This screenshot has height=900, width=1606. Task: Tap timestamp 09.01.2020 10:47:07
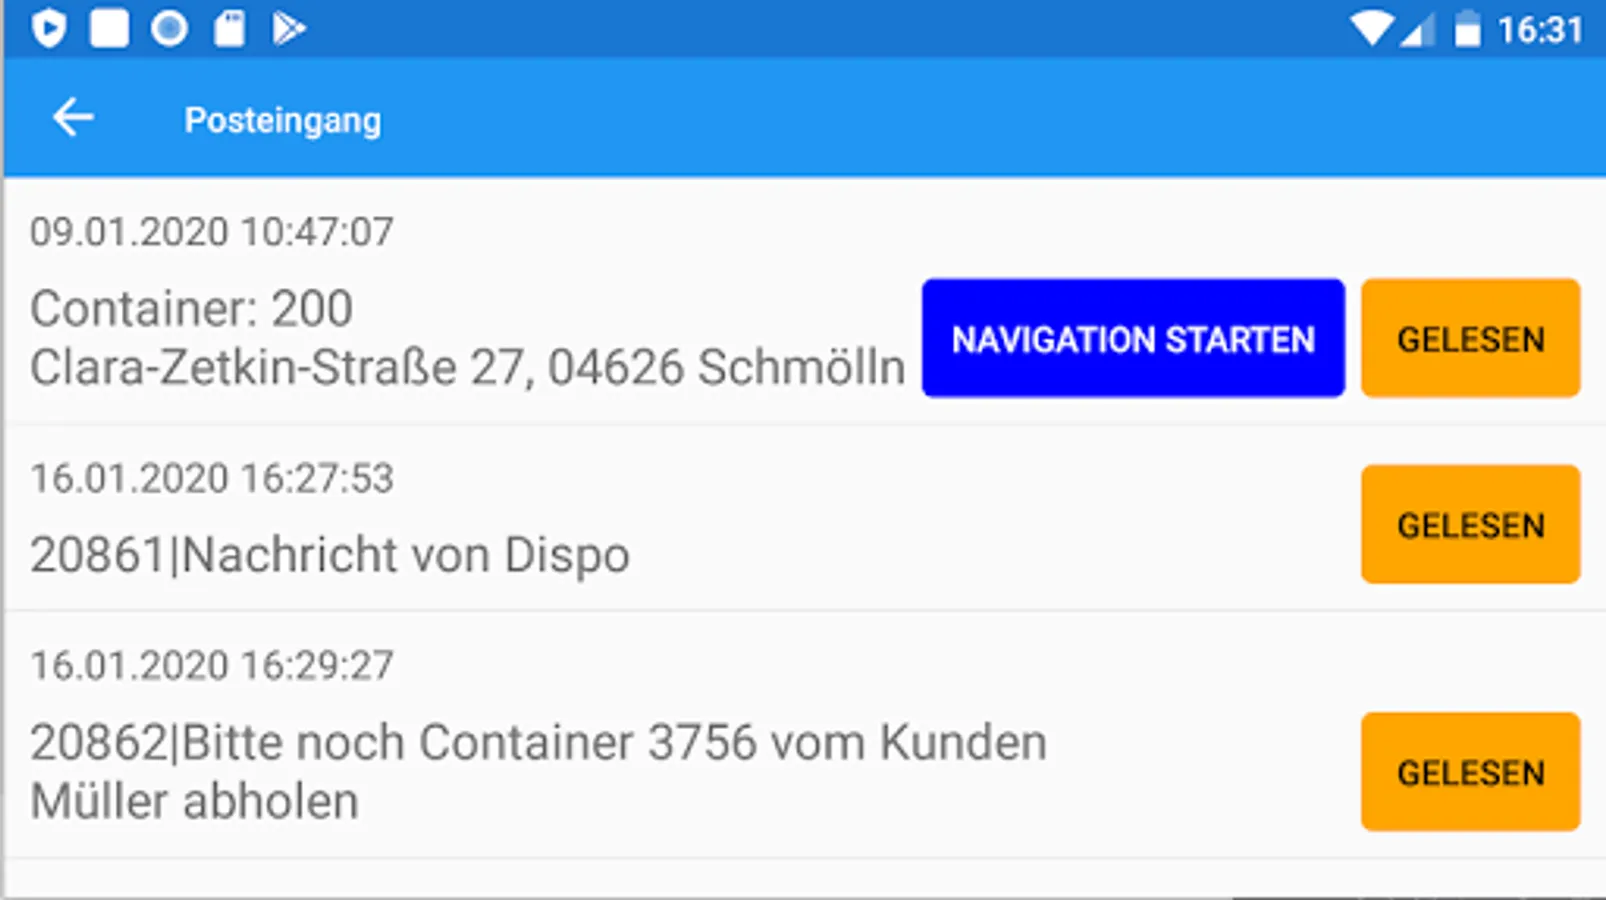tap(212, 232)
